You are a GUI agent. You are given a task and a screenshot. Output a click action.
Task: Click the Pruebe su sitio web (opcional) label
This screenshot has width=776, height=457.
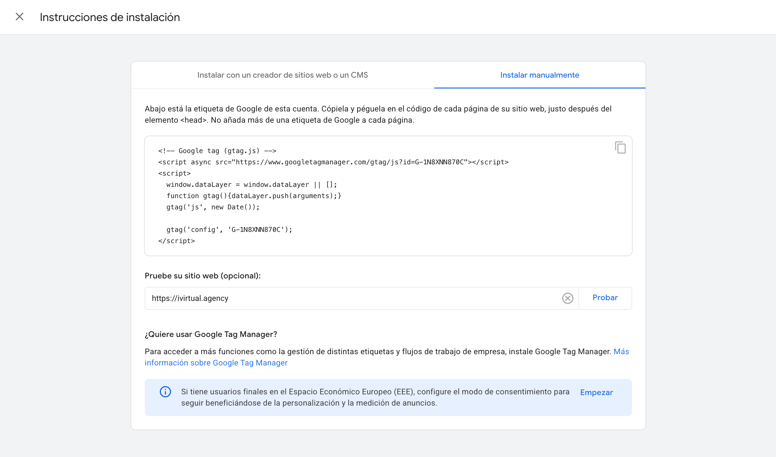202,276
